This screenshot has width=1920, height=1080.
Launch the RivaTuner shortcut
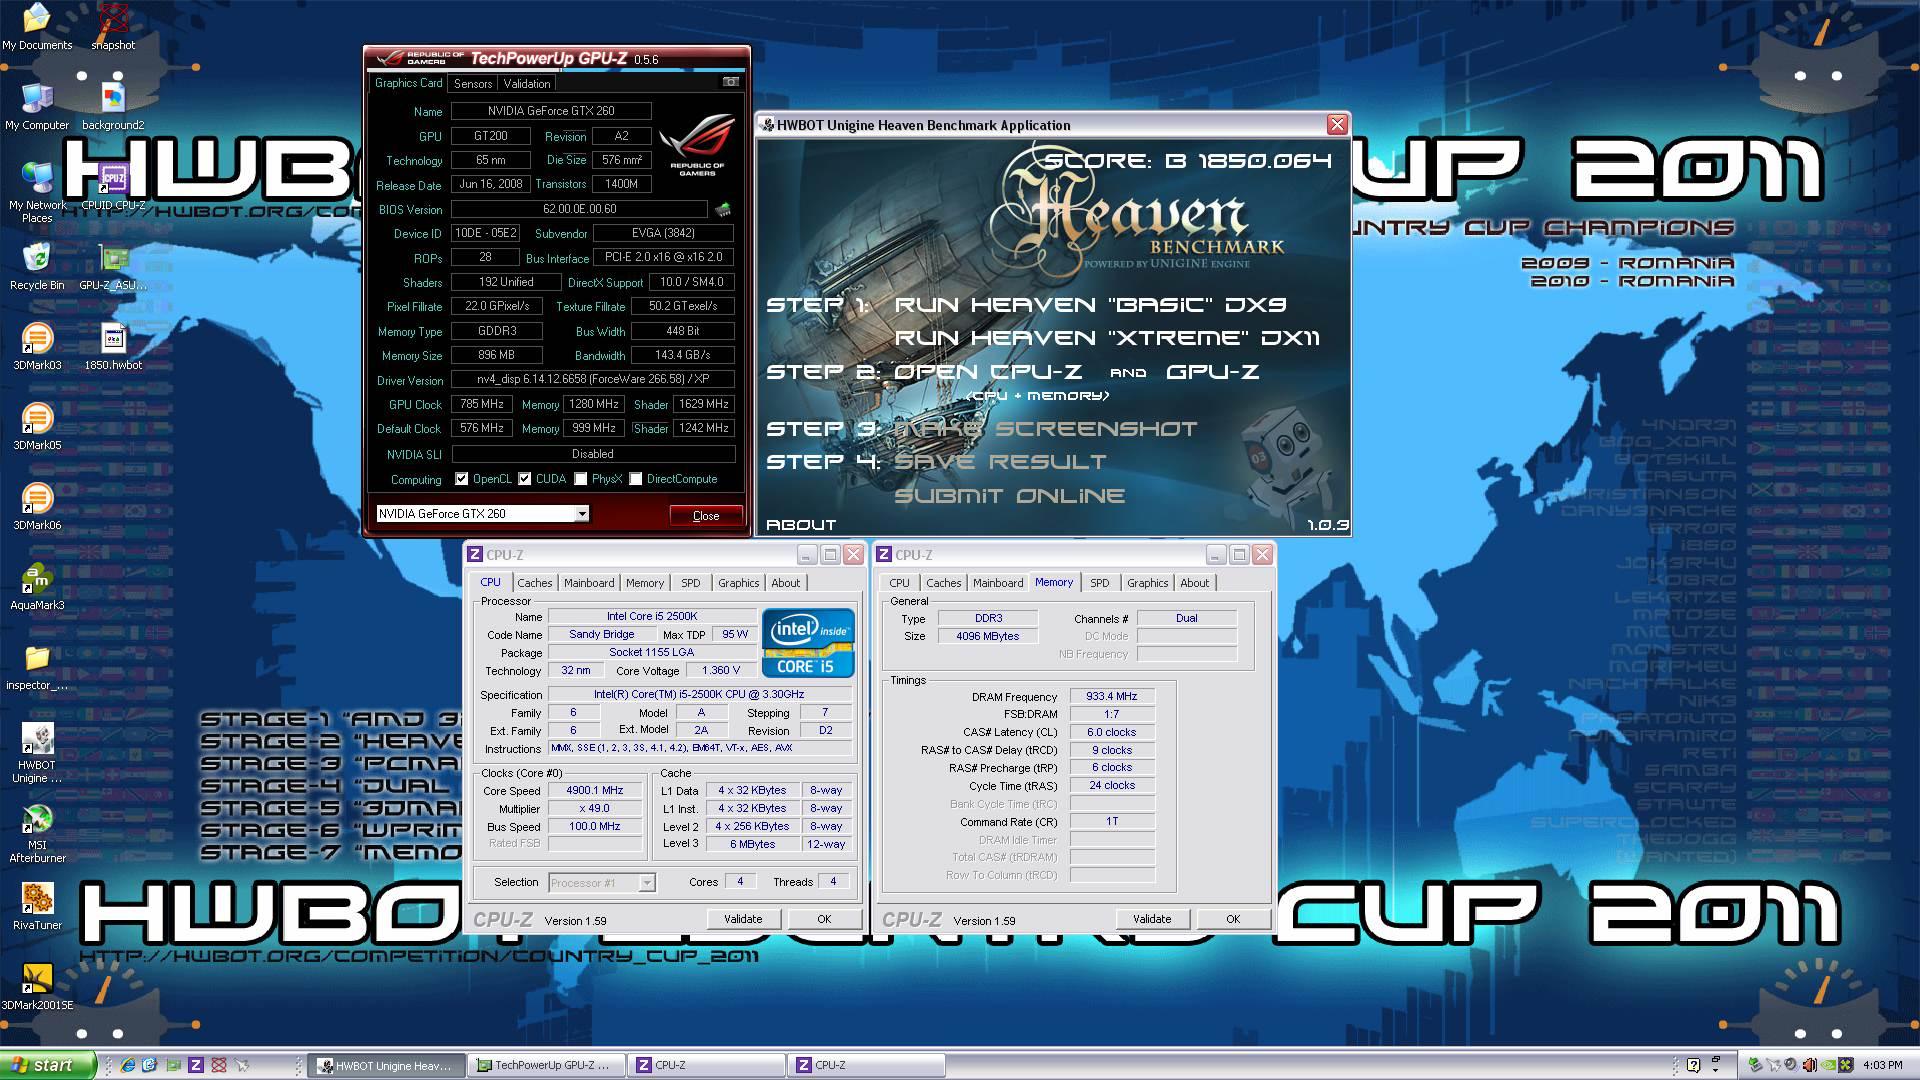pos(37,906)
